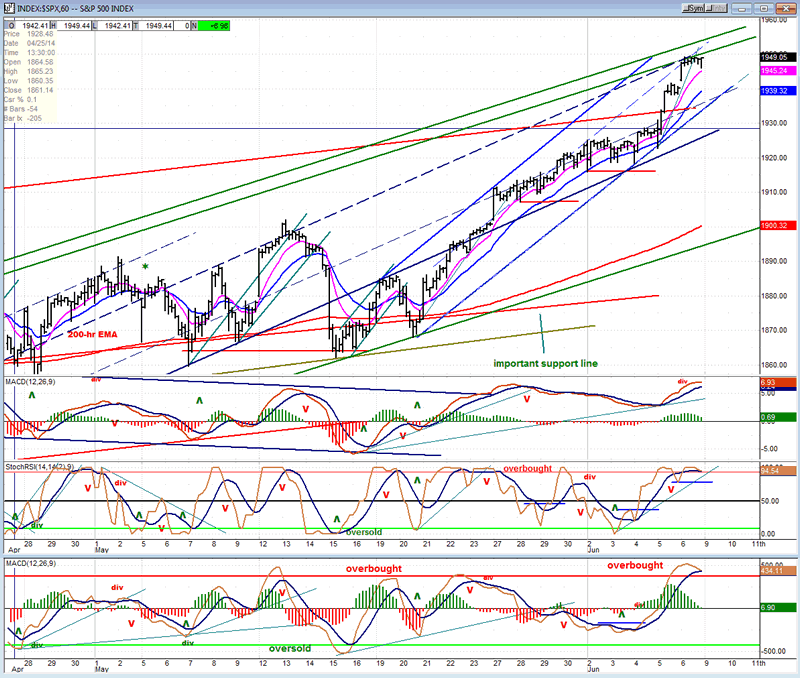
Task: Close the SPX chart window
Action: pos(786,8)
